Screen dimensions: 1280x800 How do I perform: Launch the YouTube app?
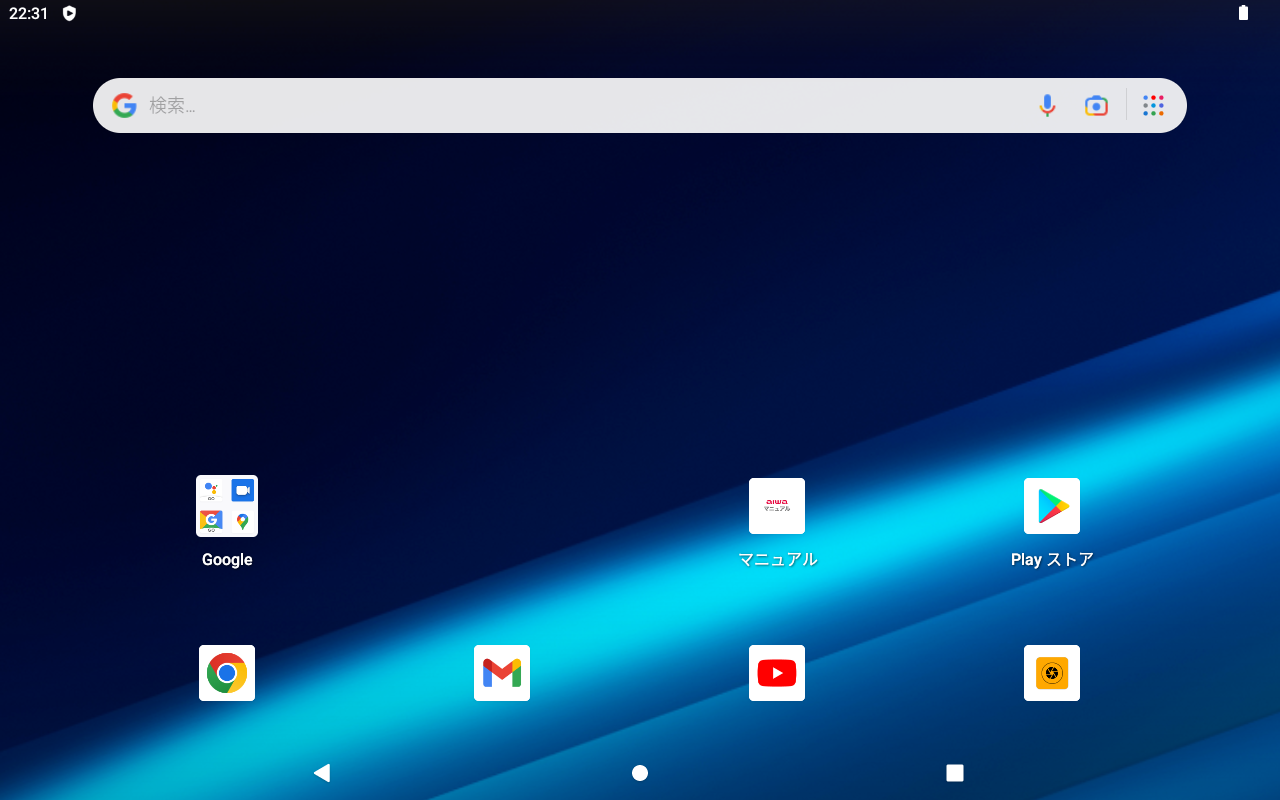point(777,673)
